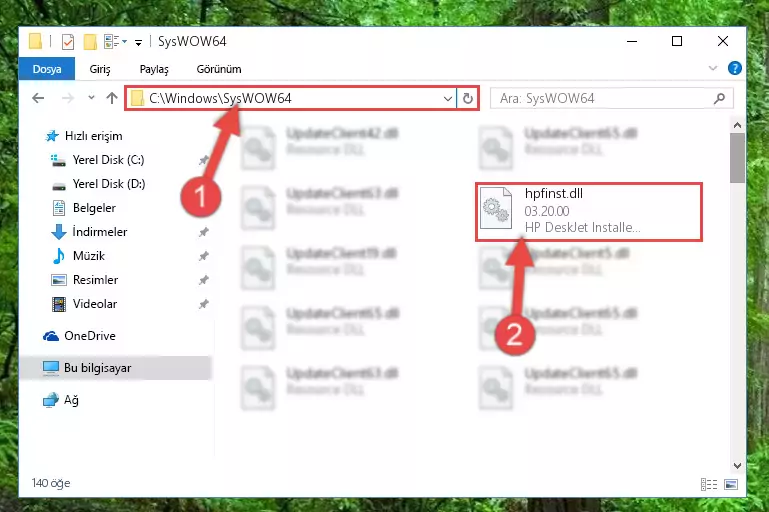This screenshot has width=769, height=512.
Task: Go up one folder level
Action: (112, 98)
